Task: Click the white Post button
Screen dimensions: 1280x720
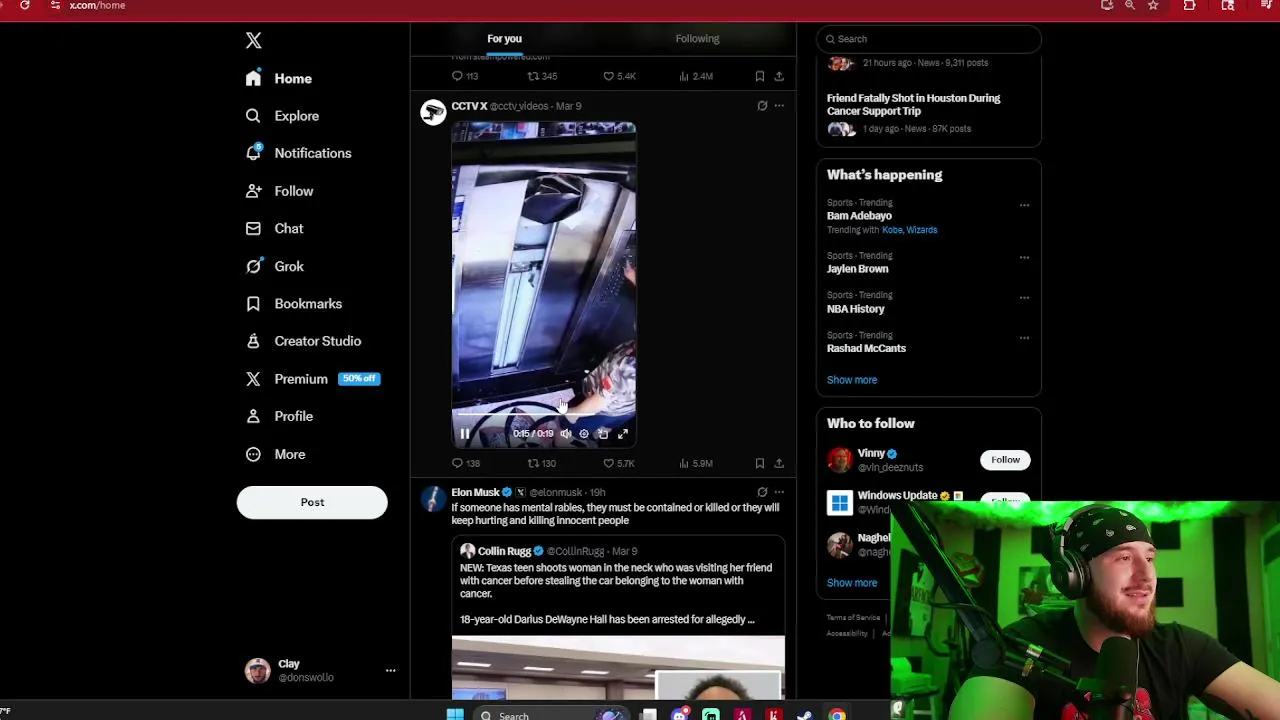Action: [x=312, y=502]
